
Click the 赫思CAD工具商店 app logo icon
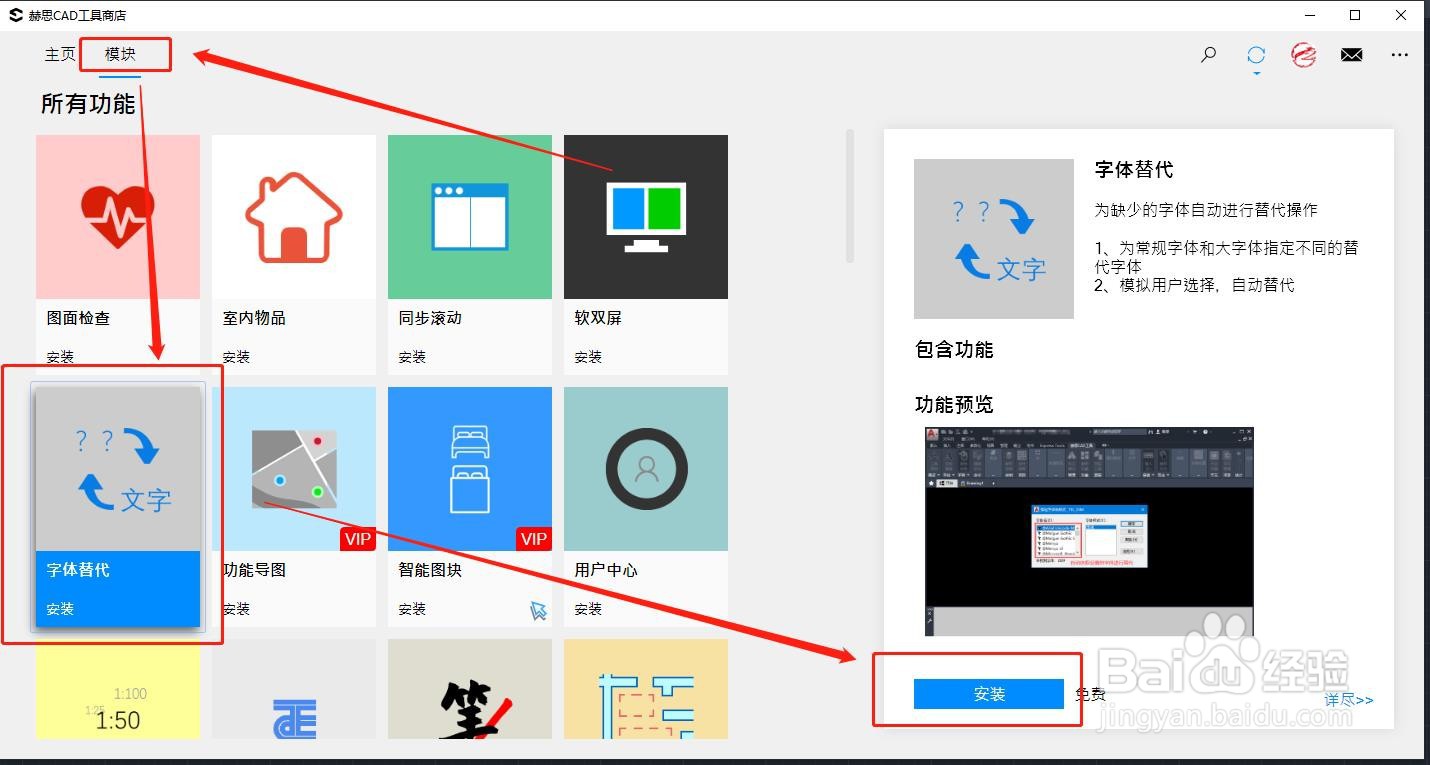click(x=15, y=15)
